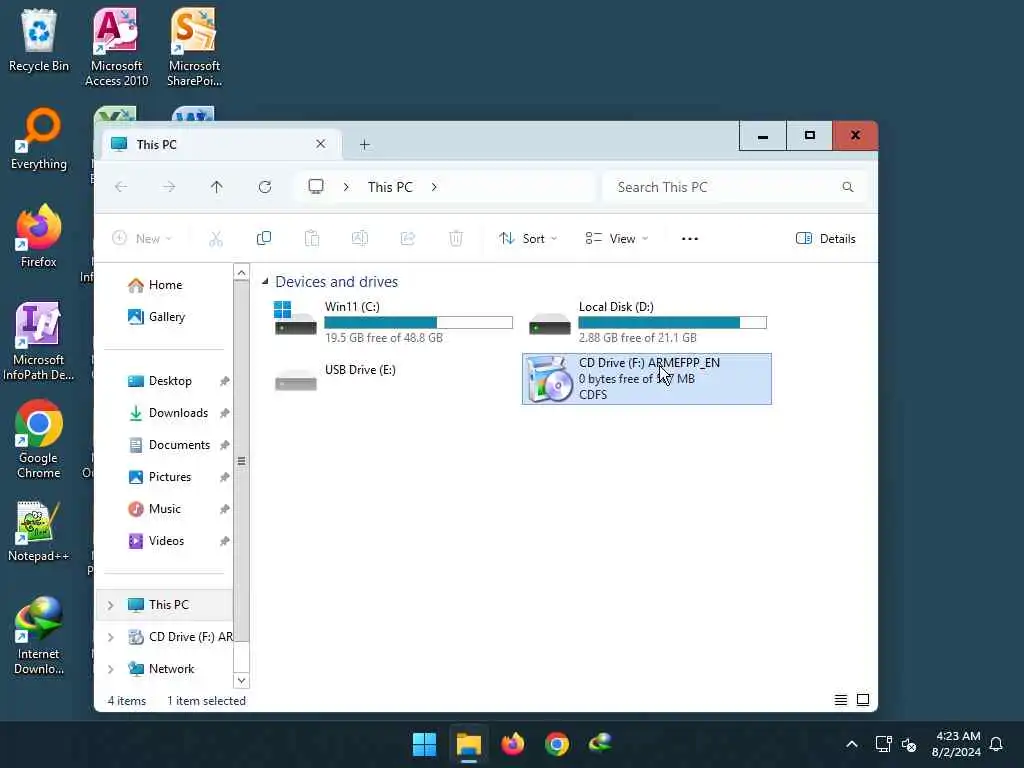Expand This PC in navigation pane

tap(110, 605)
